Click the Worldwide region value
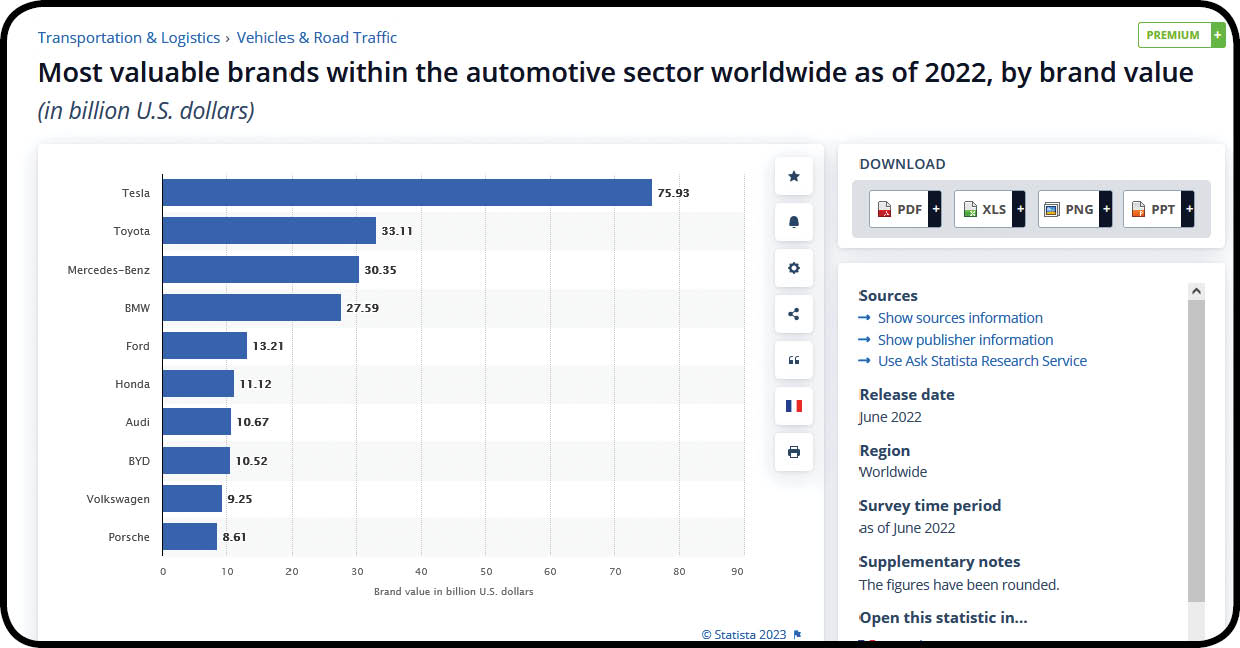Viewport: 1240px width, 648px height. click(x=893, y=472)
